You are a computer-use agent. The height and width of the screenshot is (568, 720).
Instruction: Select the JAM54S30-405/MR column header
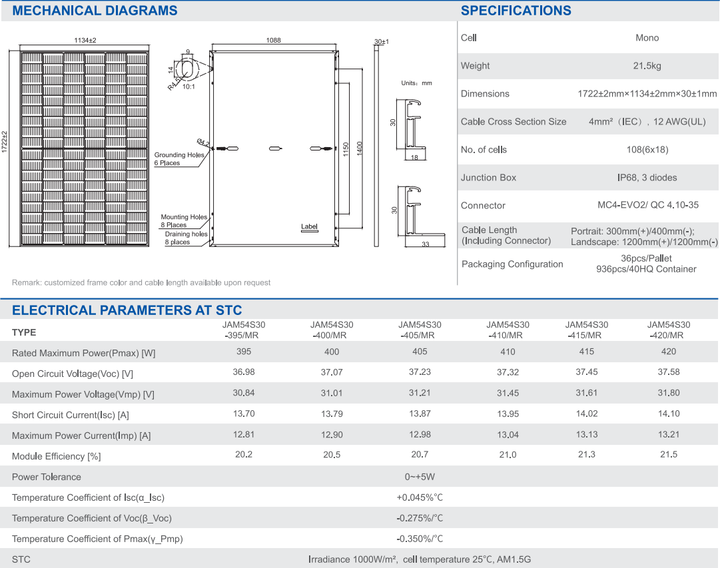pyautogui.click(x=420, y=330)
